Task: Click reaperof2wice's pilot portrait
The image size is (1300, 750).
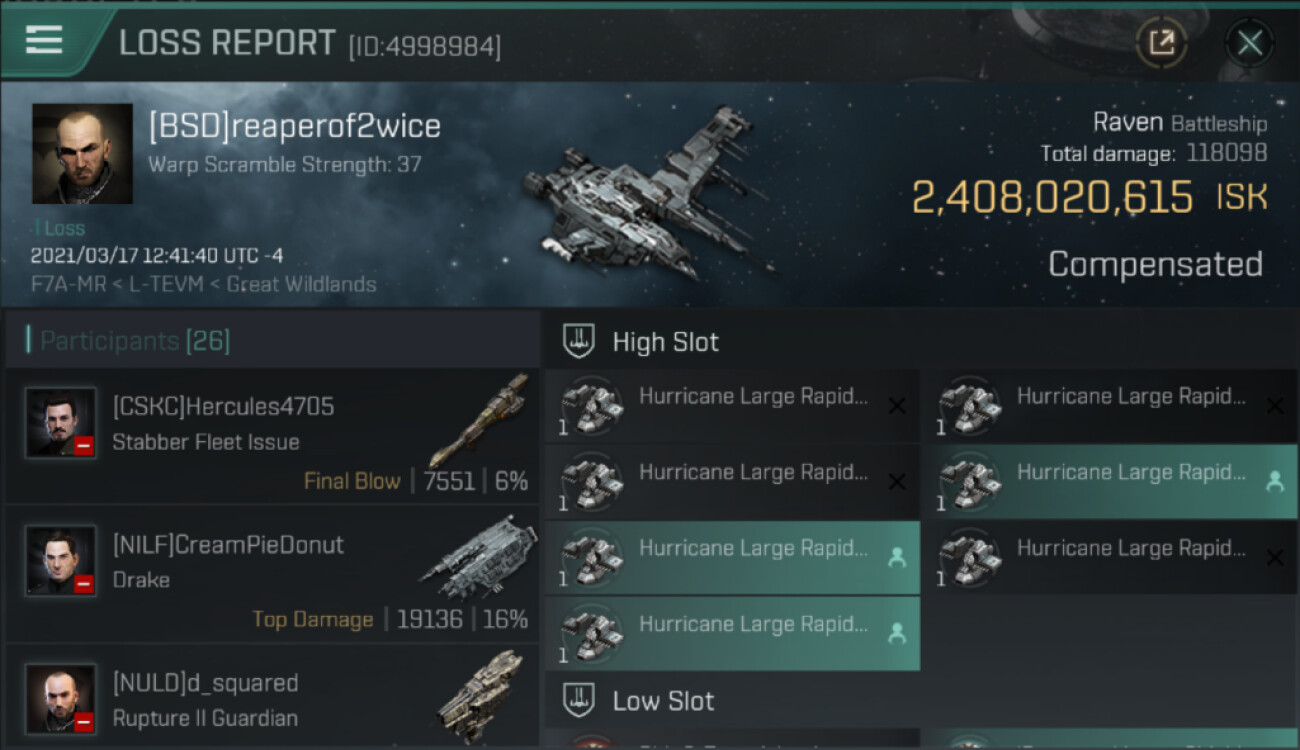Action: [82, 153]
